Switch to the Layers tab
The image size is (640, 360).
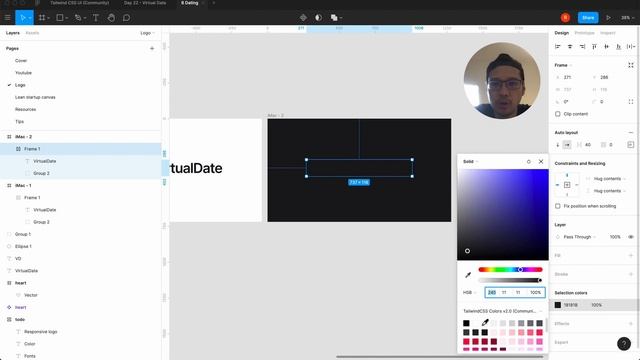tap(13, 33)
